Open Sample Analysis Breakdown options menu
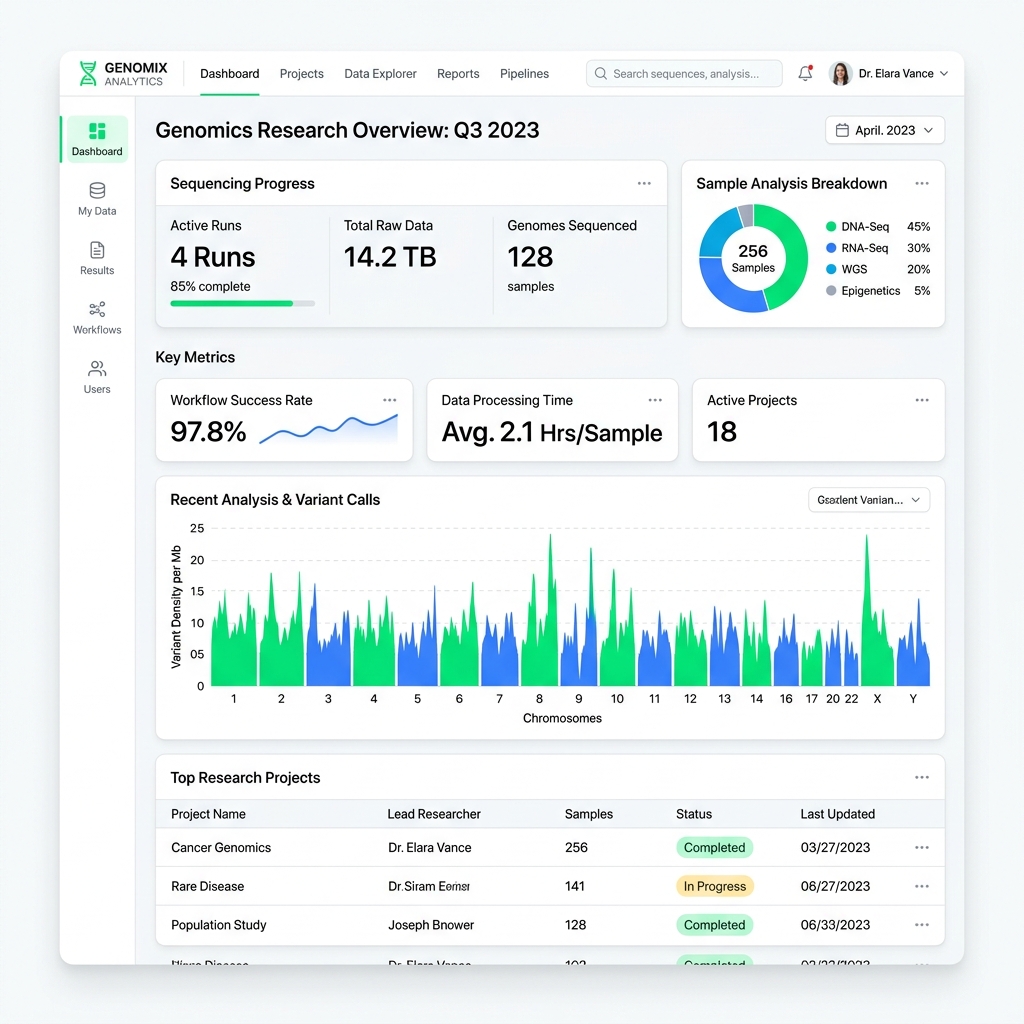Viewport: 1024px width, 1024px height. [x=922, y=184]
